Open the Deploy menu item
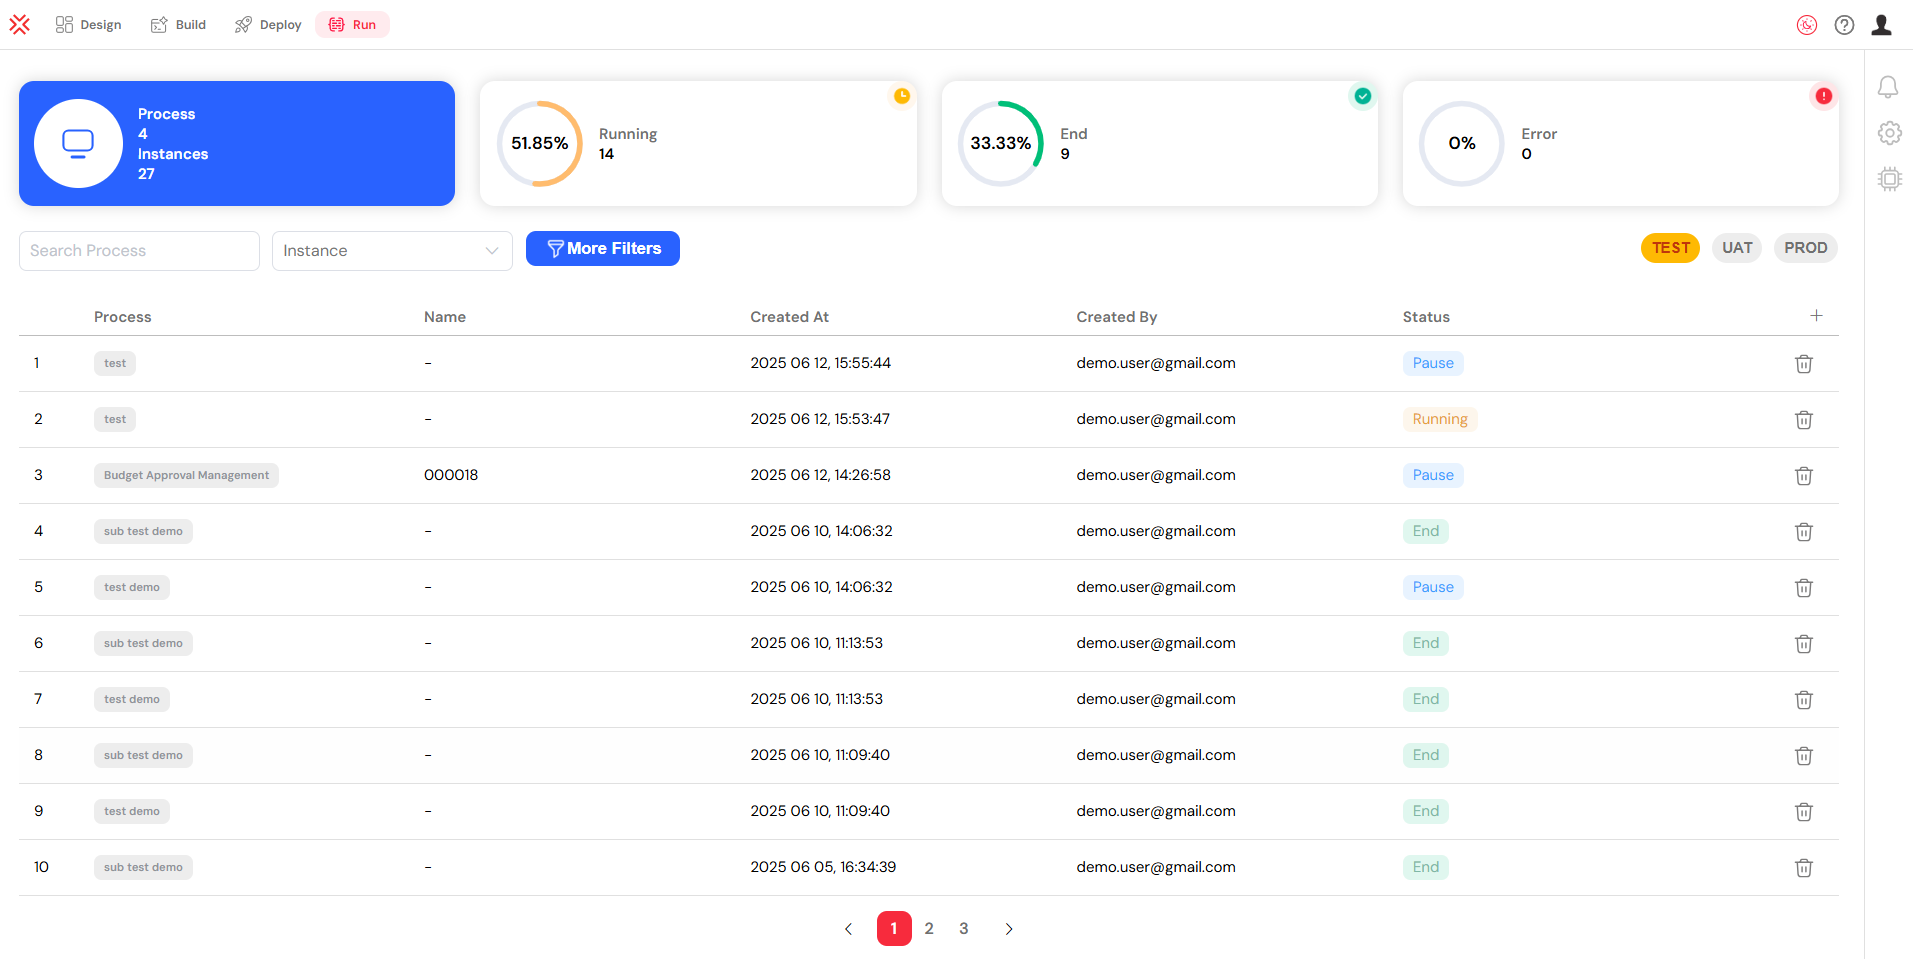The width and height of the screenshot is (1913, 959). [x=266, y=24]
